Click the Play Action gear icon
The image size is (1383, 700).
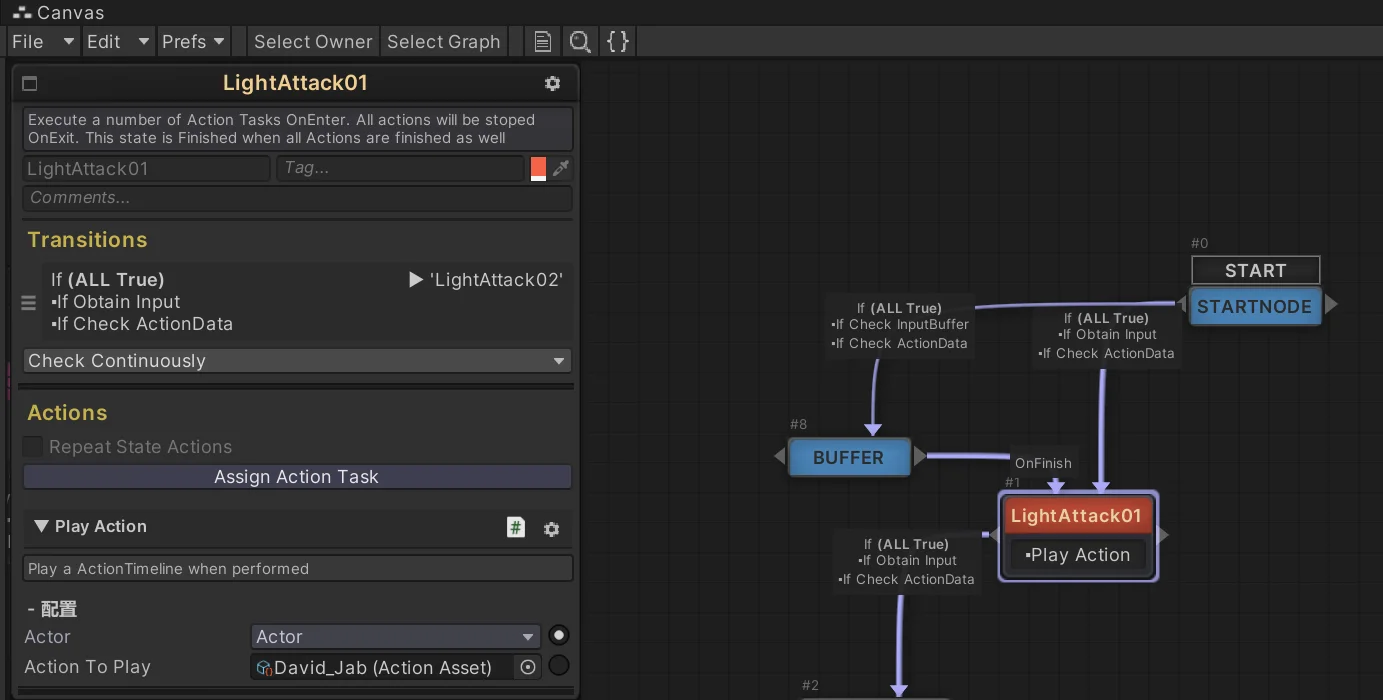pyautogui.click(x=551, y=529)
